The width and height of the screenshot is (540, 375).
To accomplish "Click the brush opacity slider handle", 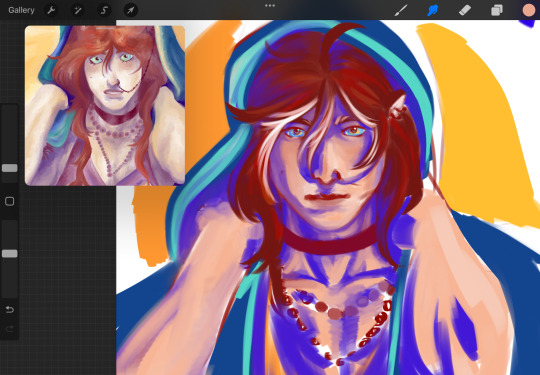I will [x=10, y=254].
